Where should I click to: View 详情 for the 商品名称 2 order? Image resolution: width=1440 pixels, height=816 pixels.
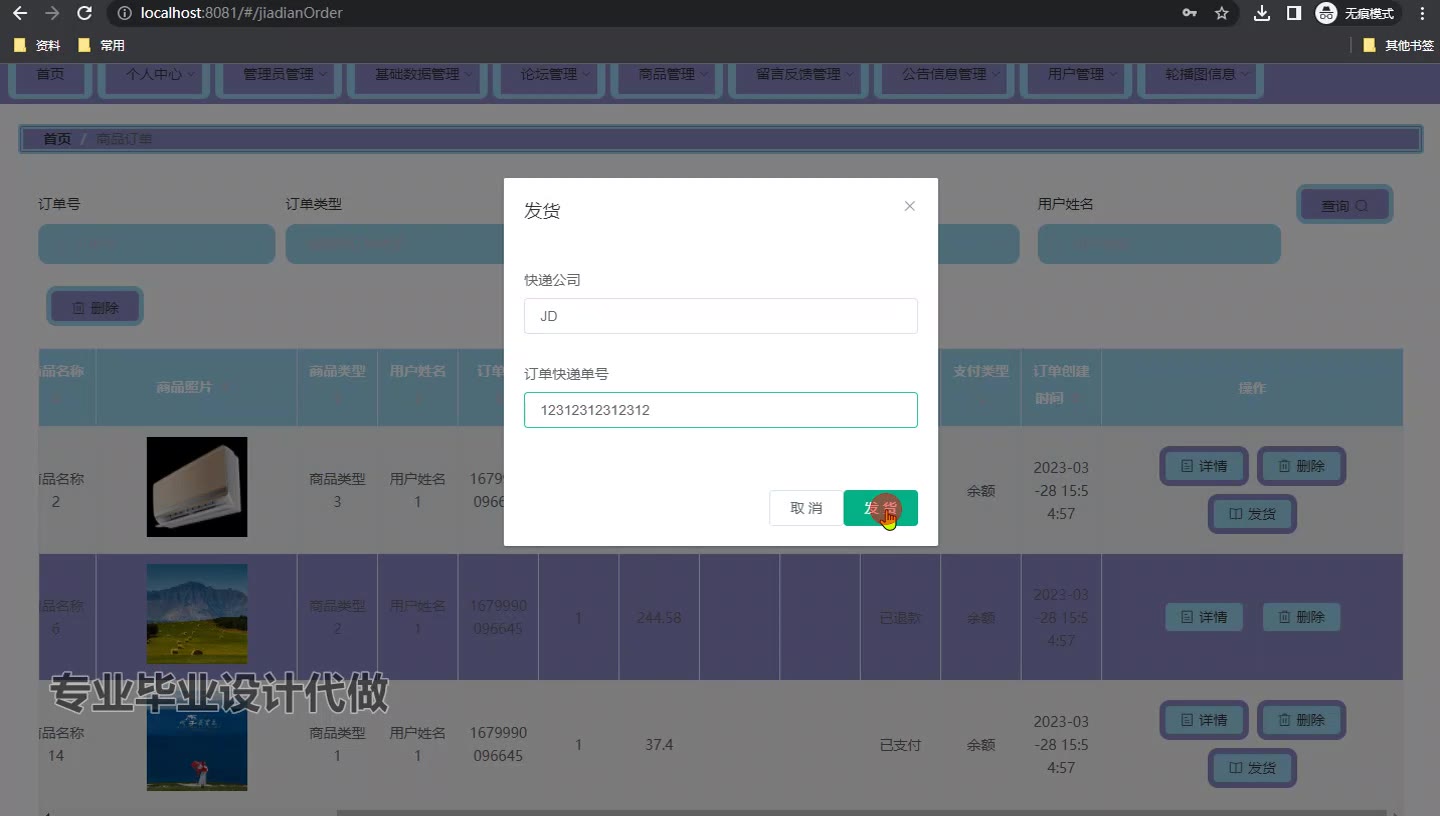(x=1204, y=466)
